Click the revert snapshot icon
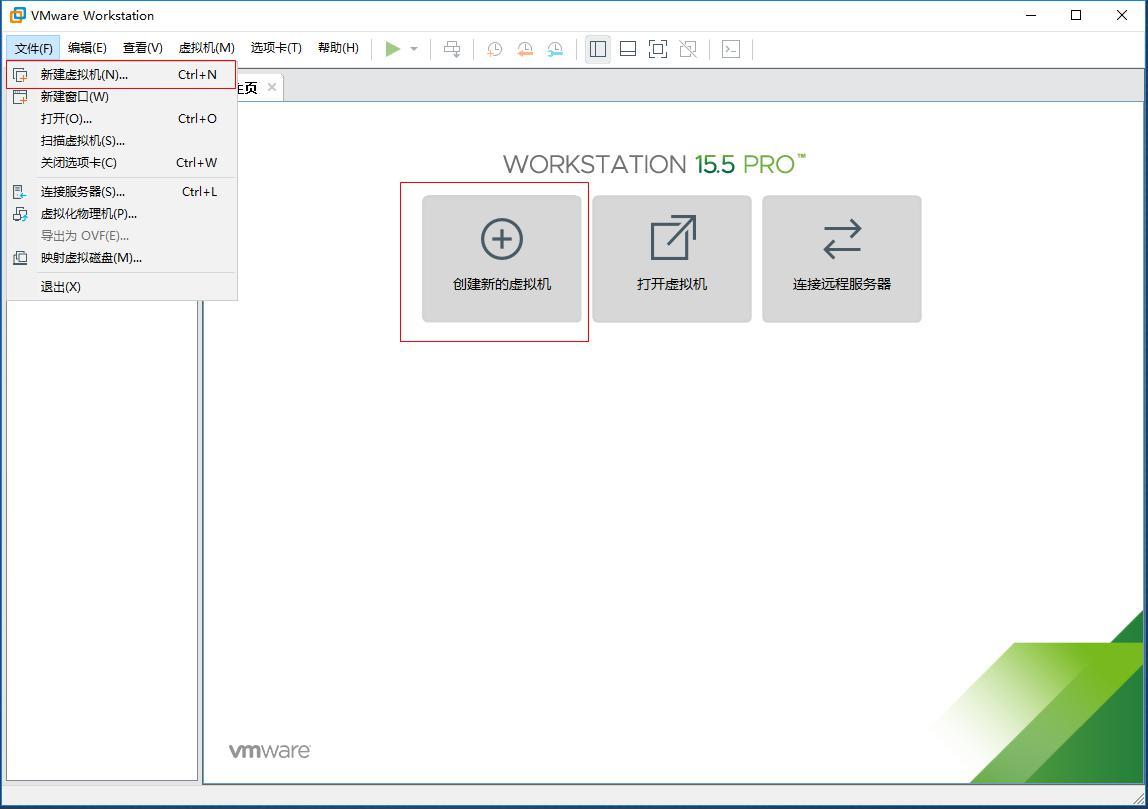 [x=524, y=48]
